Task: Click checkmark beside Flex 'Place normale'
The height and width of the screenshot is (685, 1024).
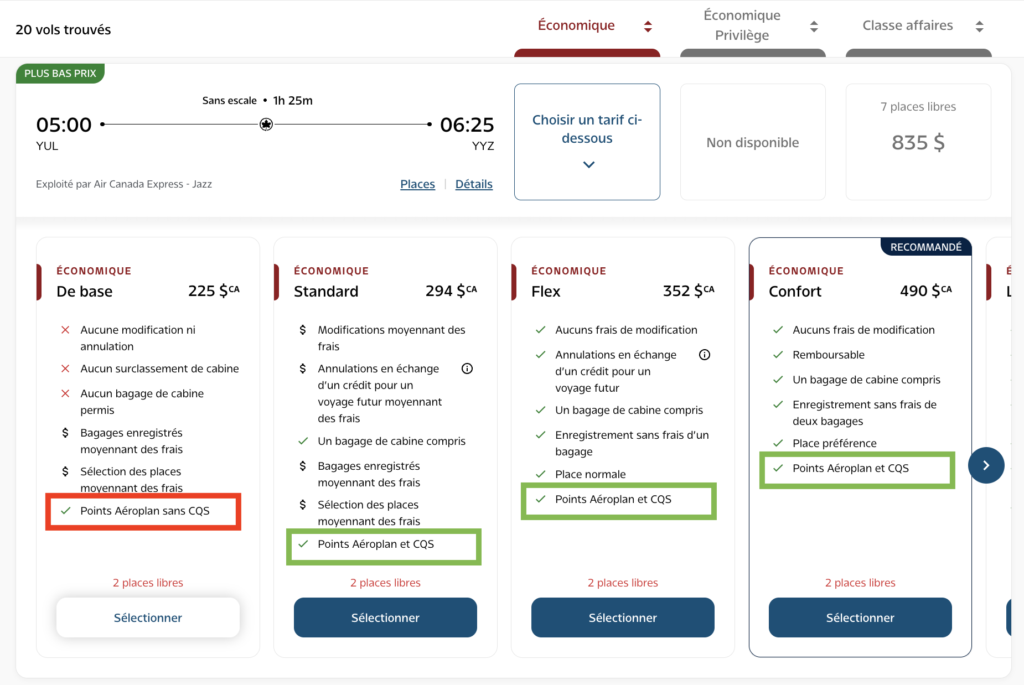Action: click(540, 475)
